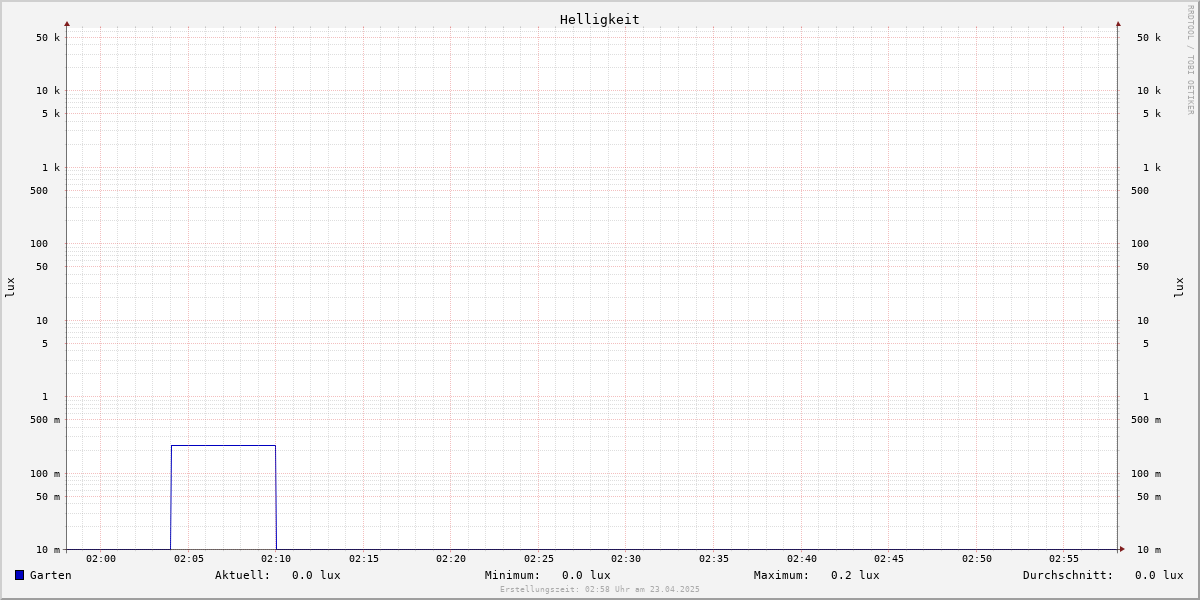Click the 02:25 time axis label
The height and width of the screenshot is (600, 1200).
coord(539,559)
